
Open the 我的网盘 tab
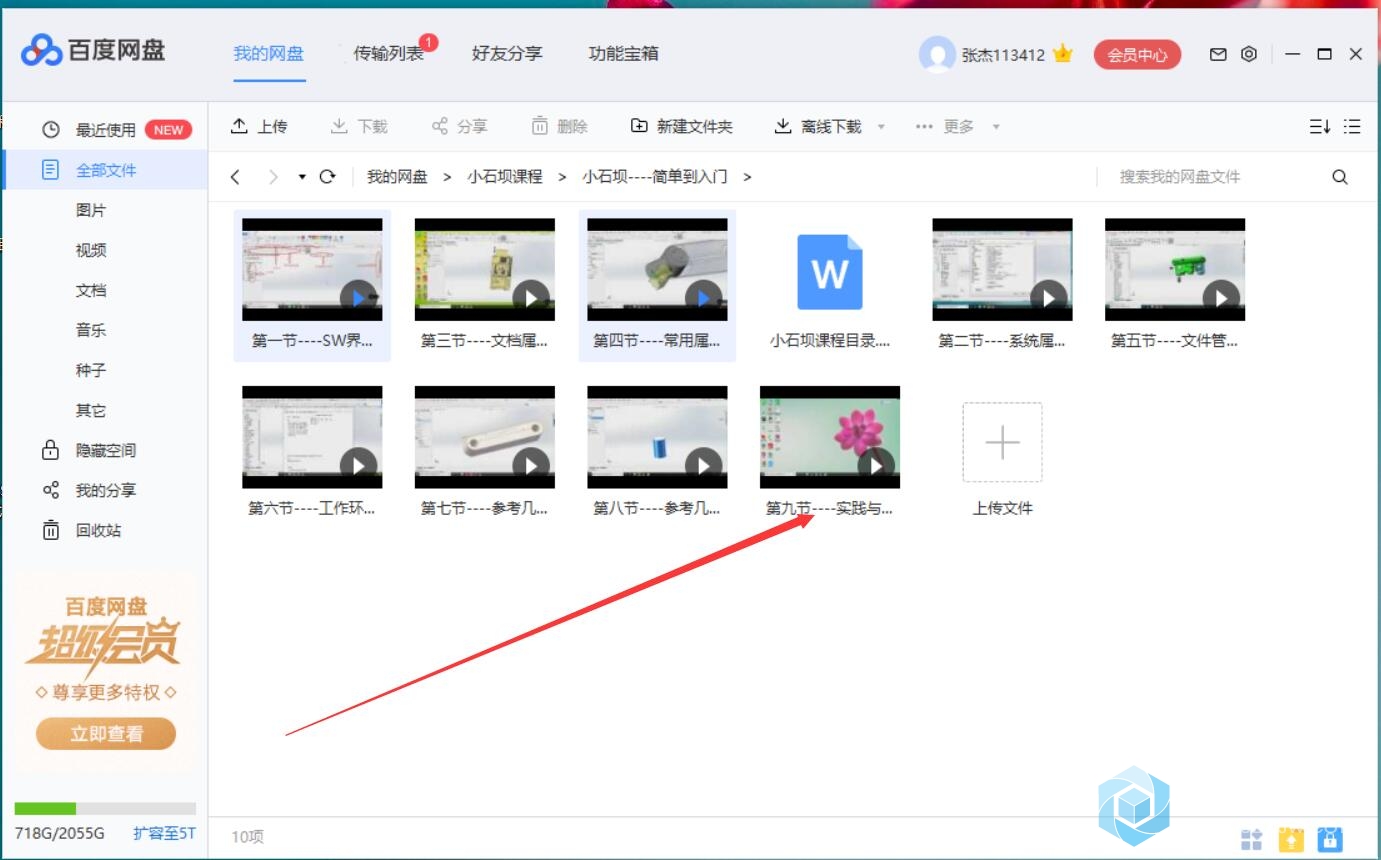click(269, 54)
